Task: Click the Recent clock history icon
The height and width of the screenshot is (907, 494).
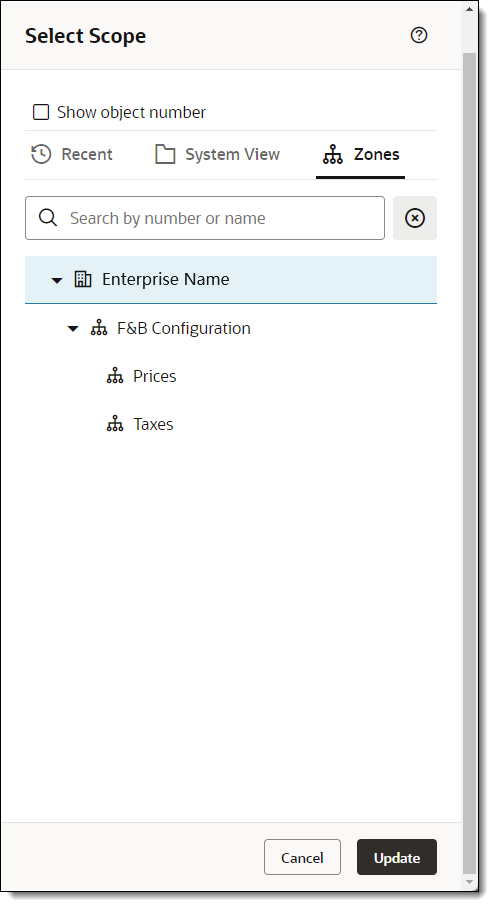Action: pyautogui.click(x=41, y=154)
